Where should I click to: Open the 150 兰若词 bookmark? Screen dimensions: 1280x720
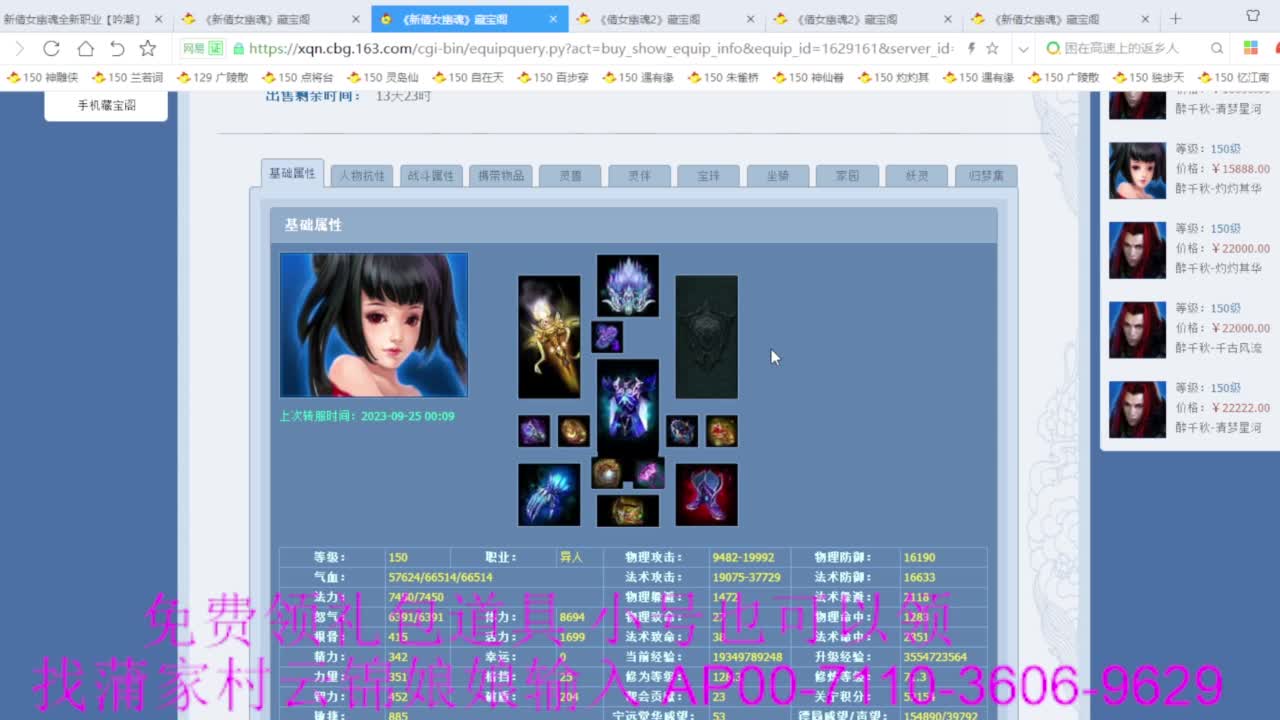[x=127, y=77]
